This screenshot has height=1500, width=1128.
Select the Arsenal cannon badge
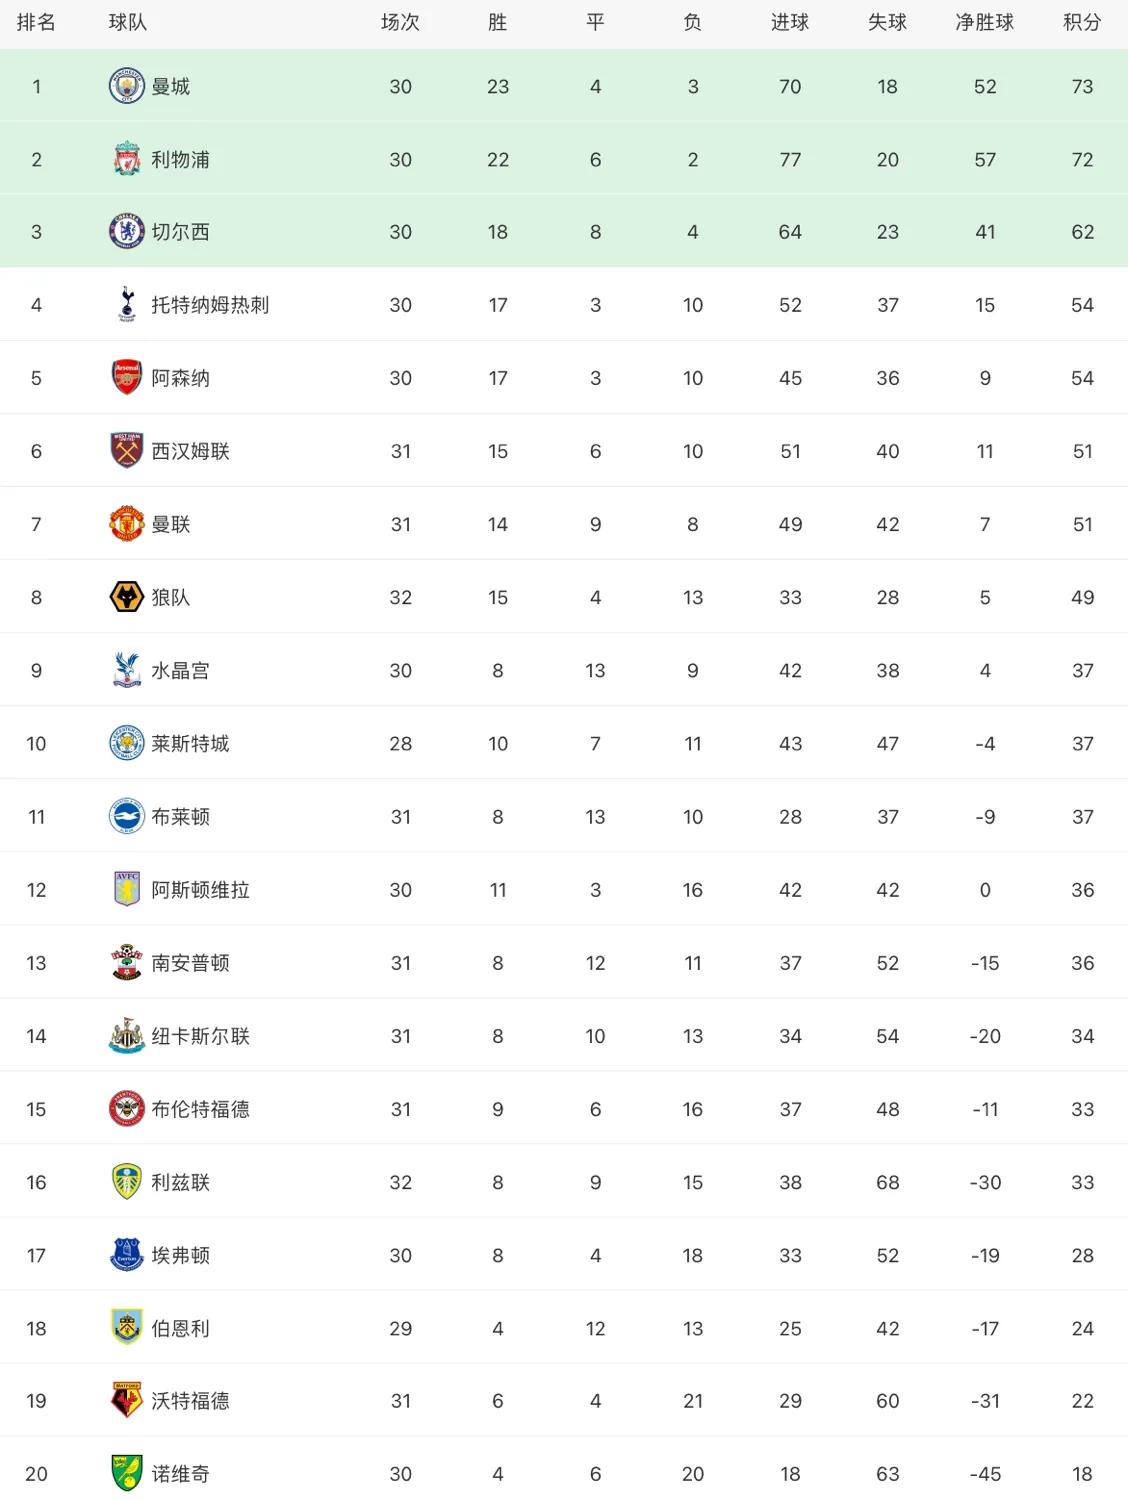tap(127, 378)
